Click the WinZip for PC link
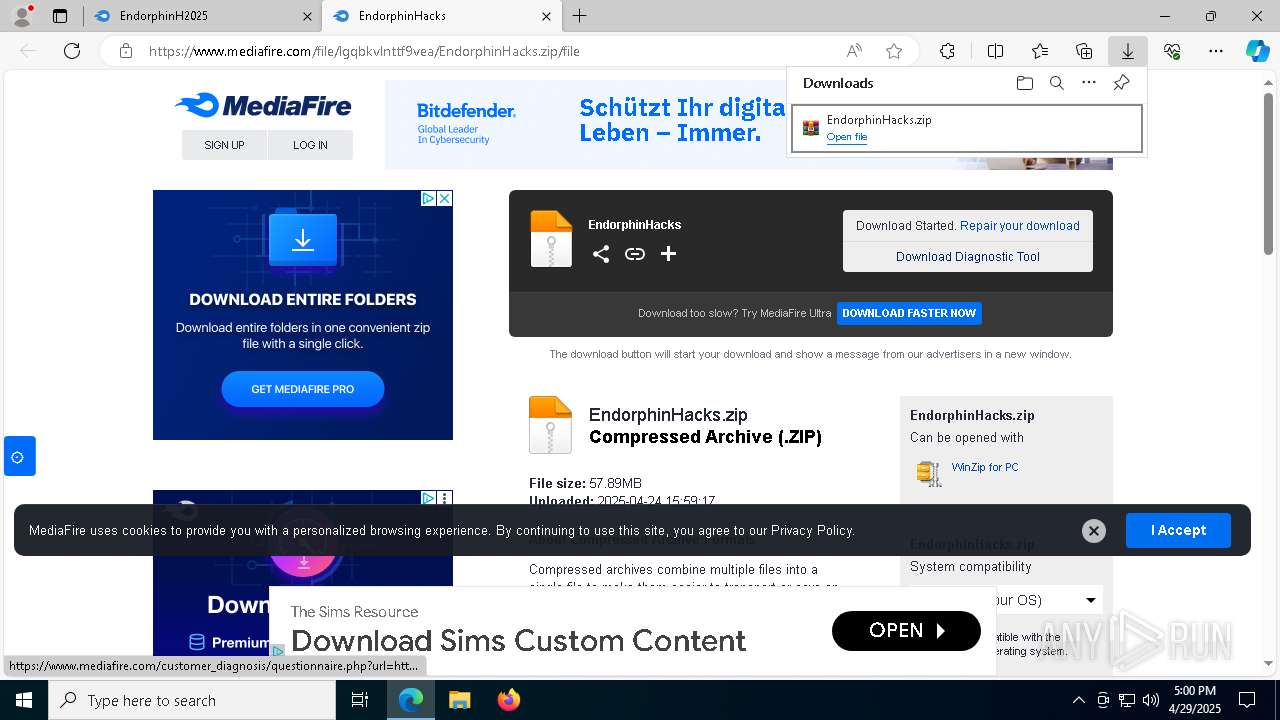 [985, 467]
